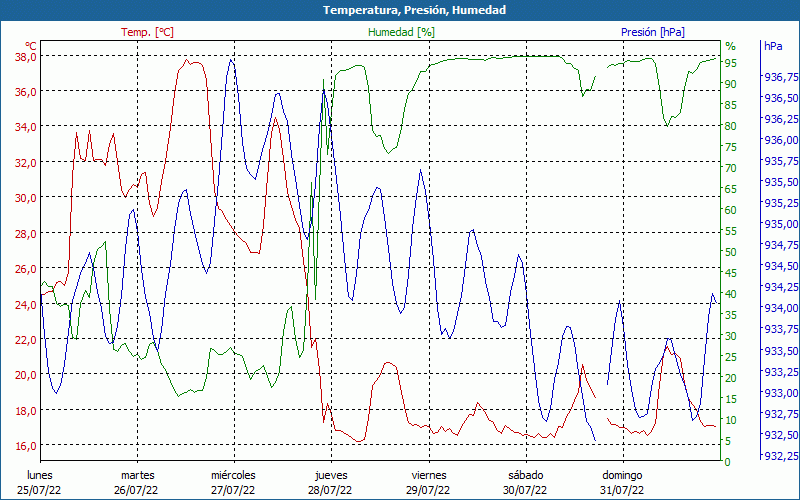Click the '95' humidity axis value

(731, 63)
